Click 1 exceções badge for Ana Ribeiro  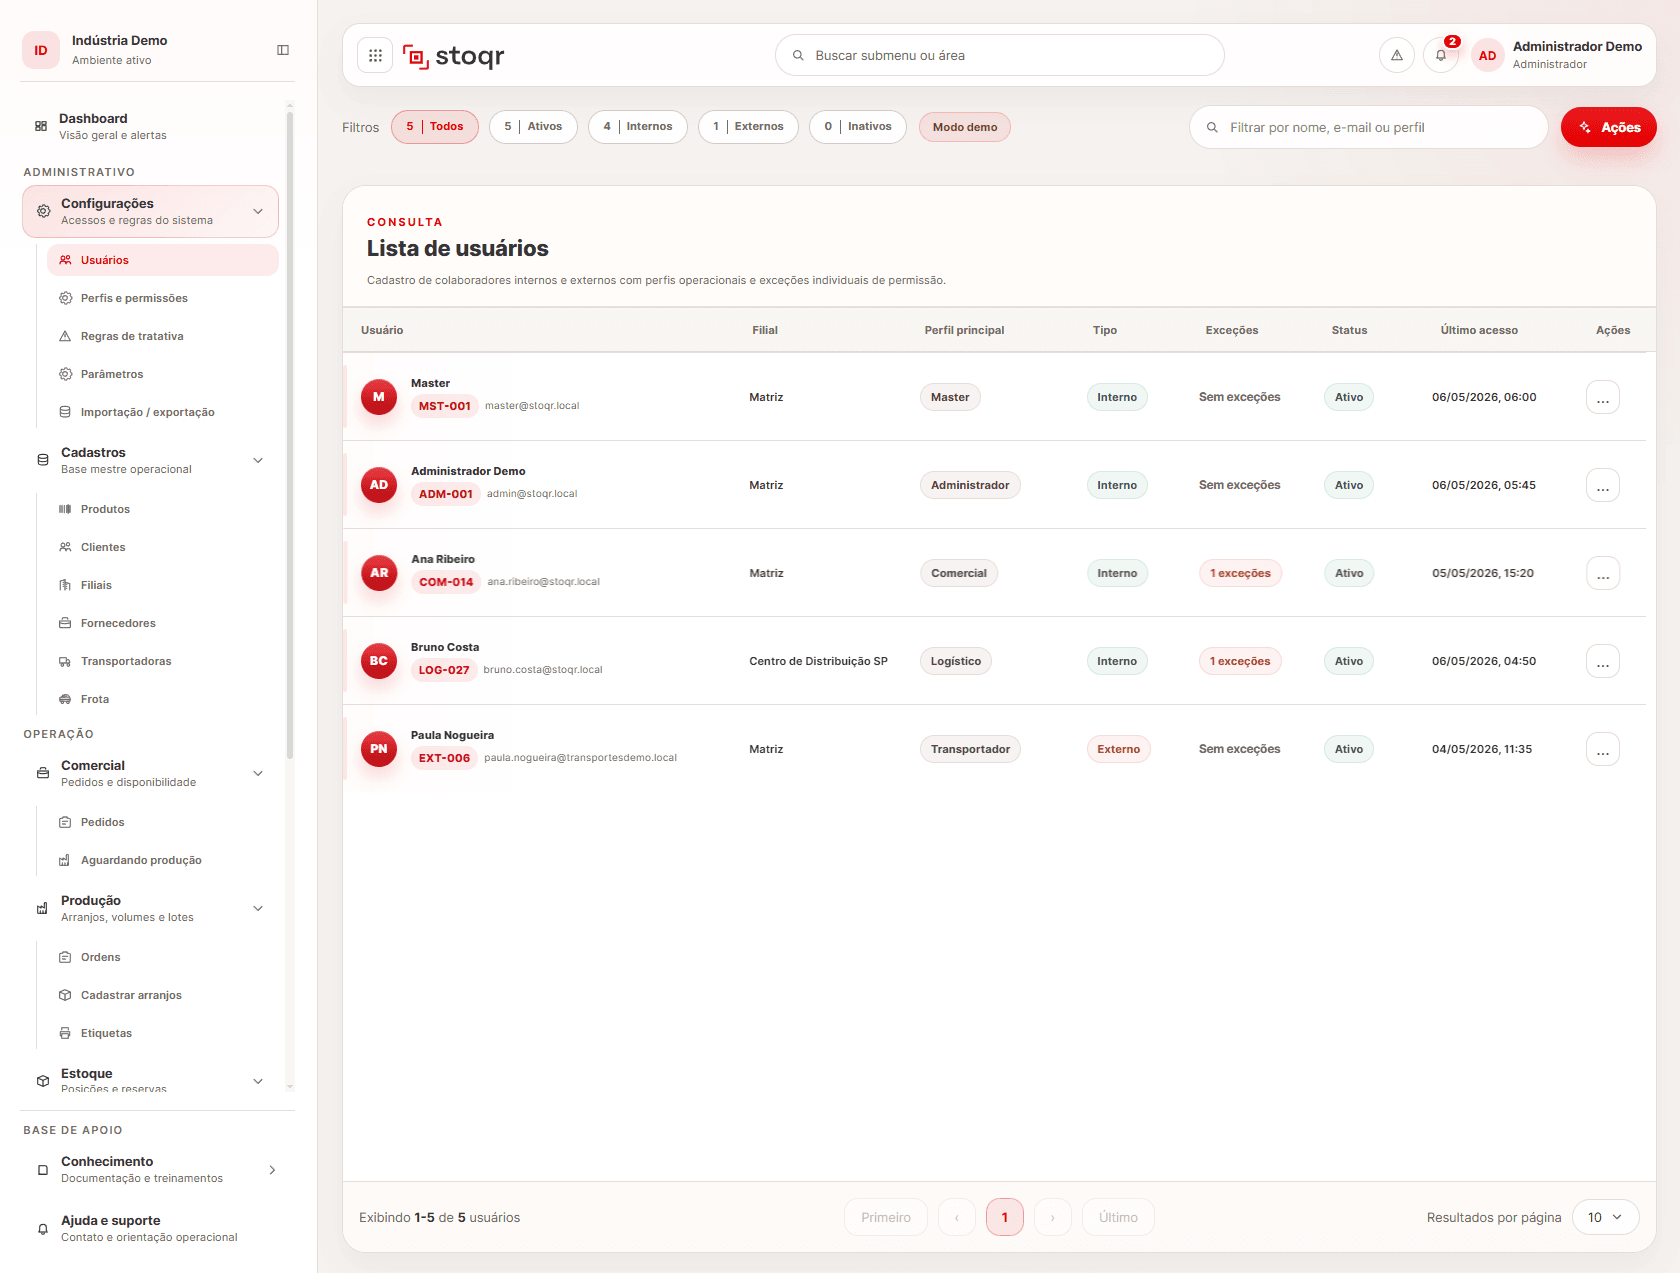tap(1240, 573)
